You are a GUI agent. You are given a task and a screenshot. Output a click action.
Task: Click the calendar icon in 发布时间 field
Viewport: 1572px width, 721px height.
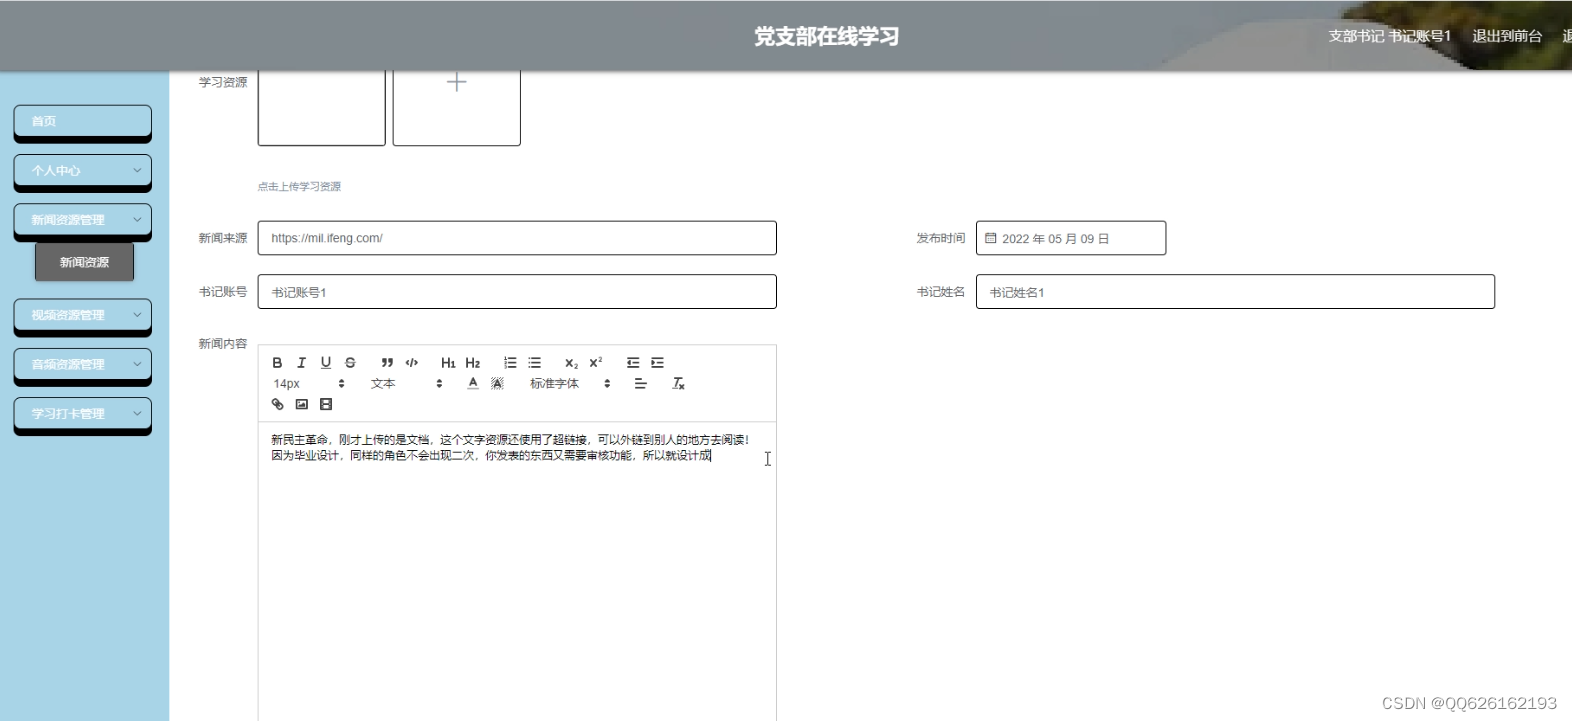[991, 238]
